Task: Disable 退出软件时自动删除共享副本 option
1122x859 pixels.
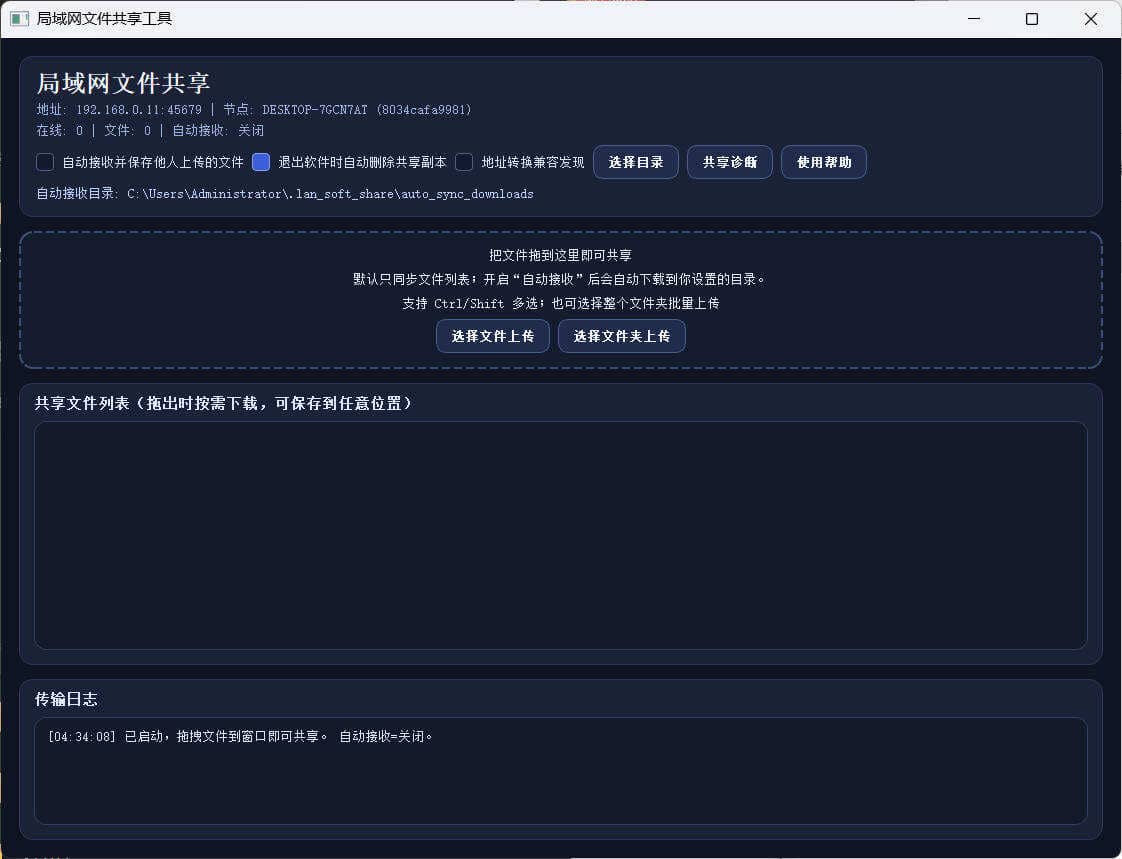Action: pyautogui.click(x=261, y=162)
